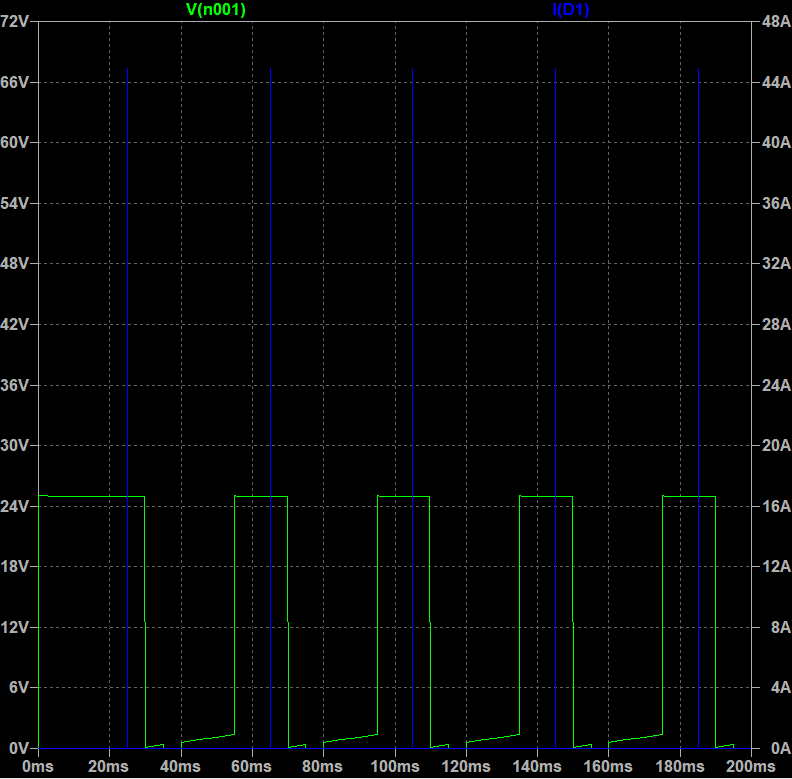Click the 72V voltage axis label
This screenshot has height=779, width=792.
[15, 21]
